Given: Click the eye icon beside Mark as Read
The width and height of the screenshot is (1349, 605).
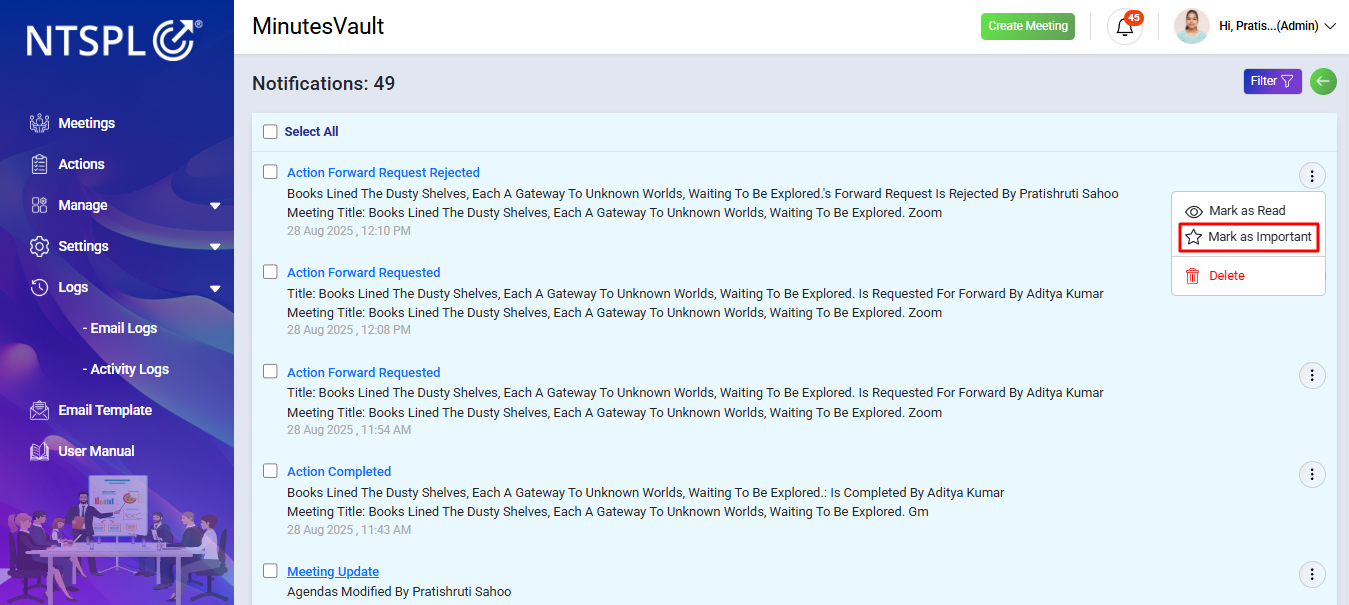Looking at the screenshot, I should pyautogui.click(x=1193, y=211).
